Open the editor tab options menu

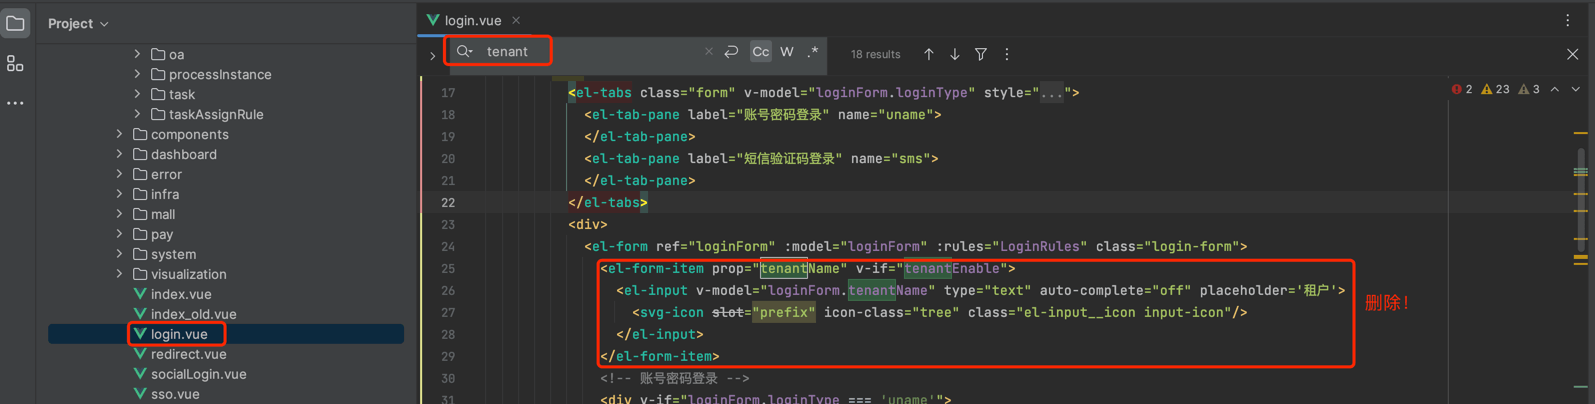1567,20
